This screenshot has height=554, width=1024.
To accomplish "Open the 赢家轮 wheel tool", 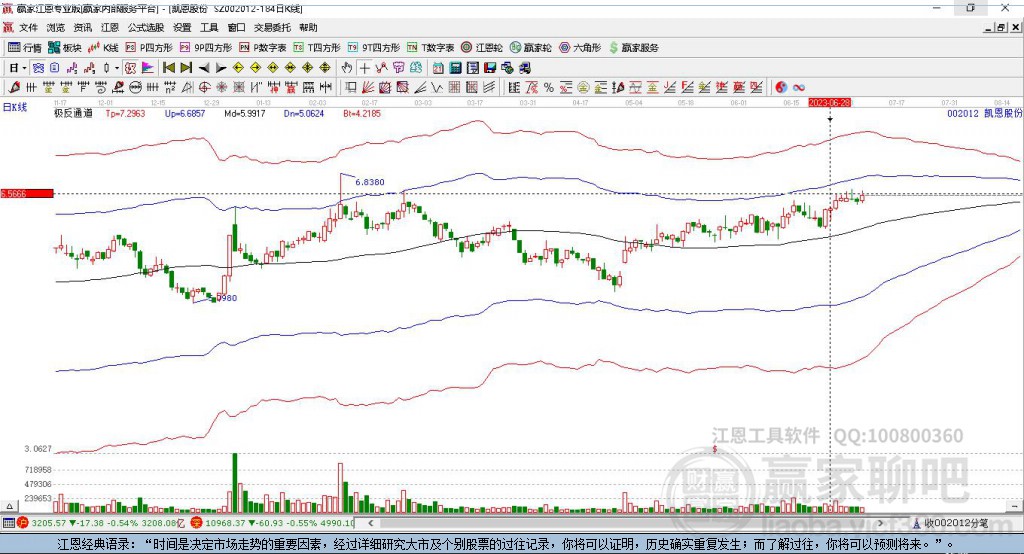I will pos(531,48).
